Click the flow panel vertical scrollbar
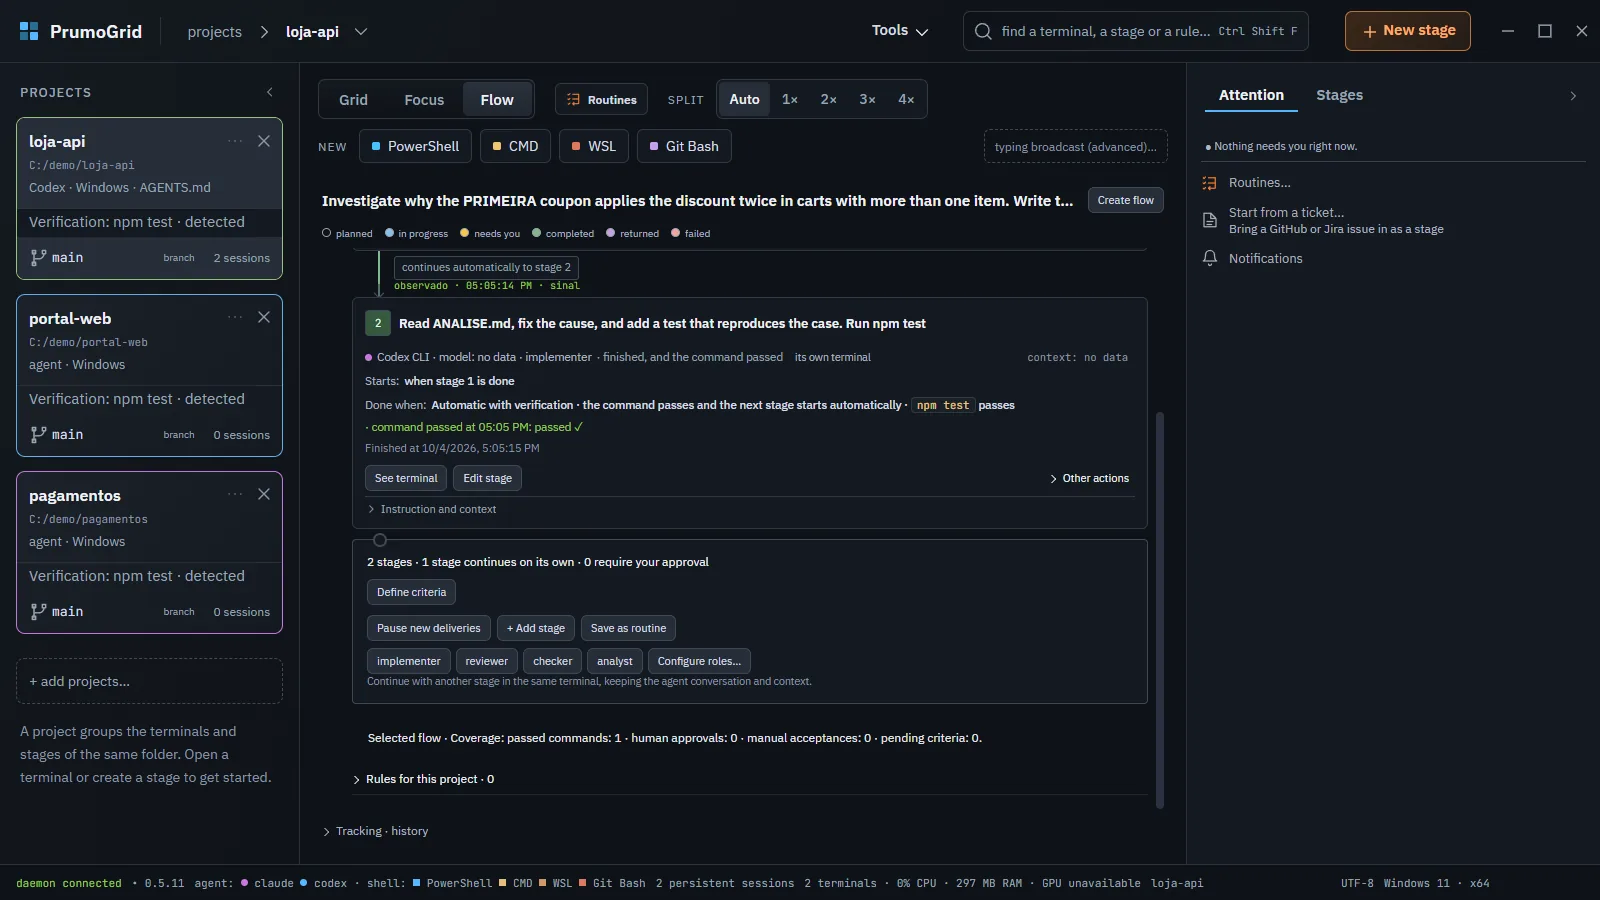Screen dimensions: 1600x900 [1160, 610]
